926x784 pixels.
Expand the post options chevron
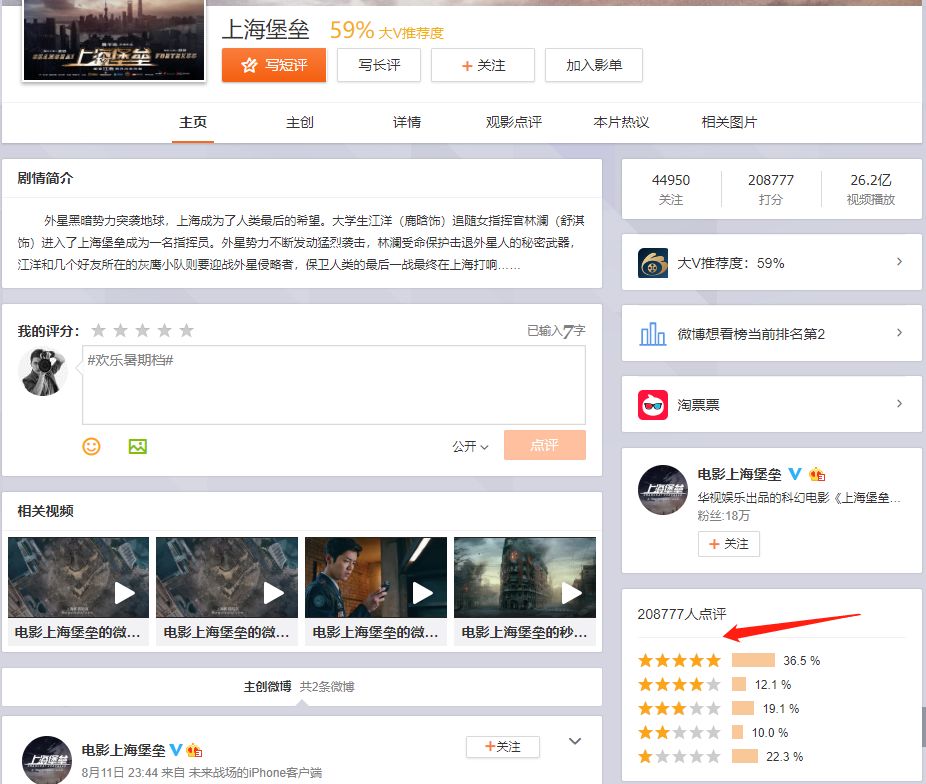(x=575, y=741)
